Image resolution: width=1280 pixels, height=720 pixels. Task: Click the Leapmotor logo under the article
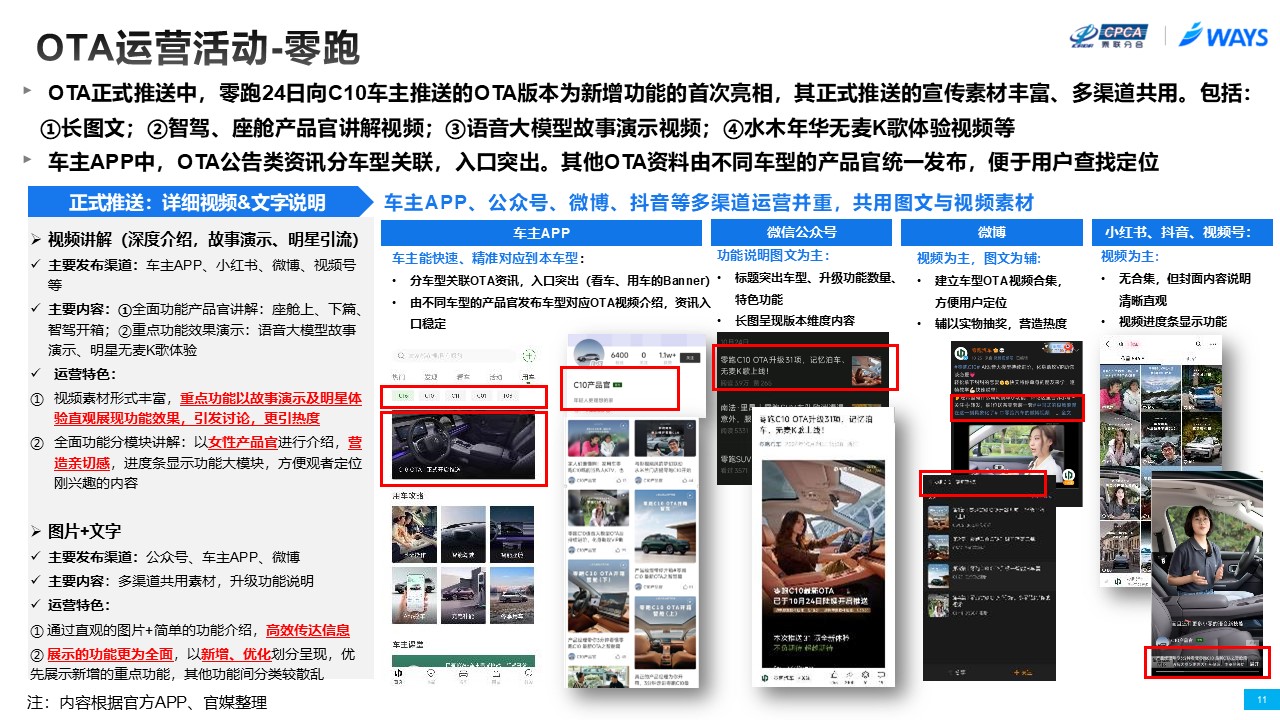pyautogui.click(x=765, y=678)
